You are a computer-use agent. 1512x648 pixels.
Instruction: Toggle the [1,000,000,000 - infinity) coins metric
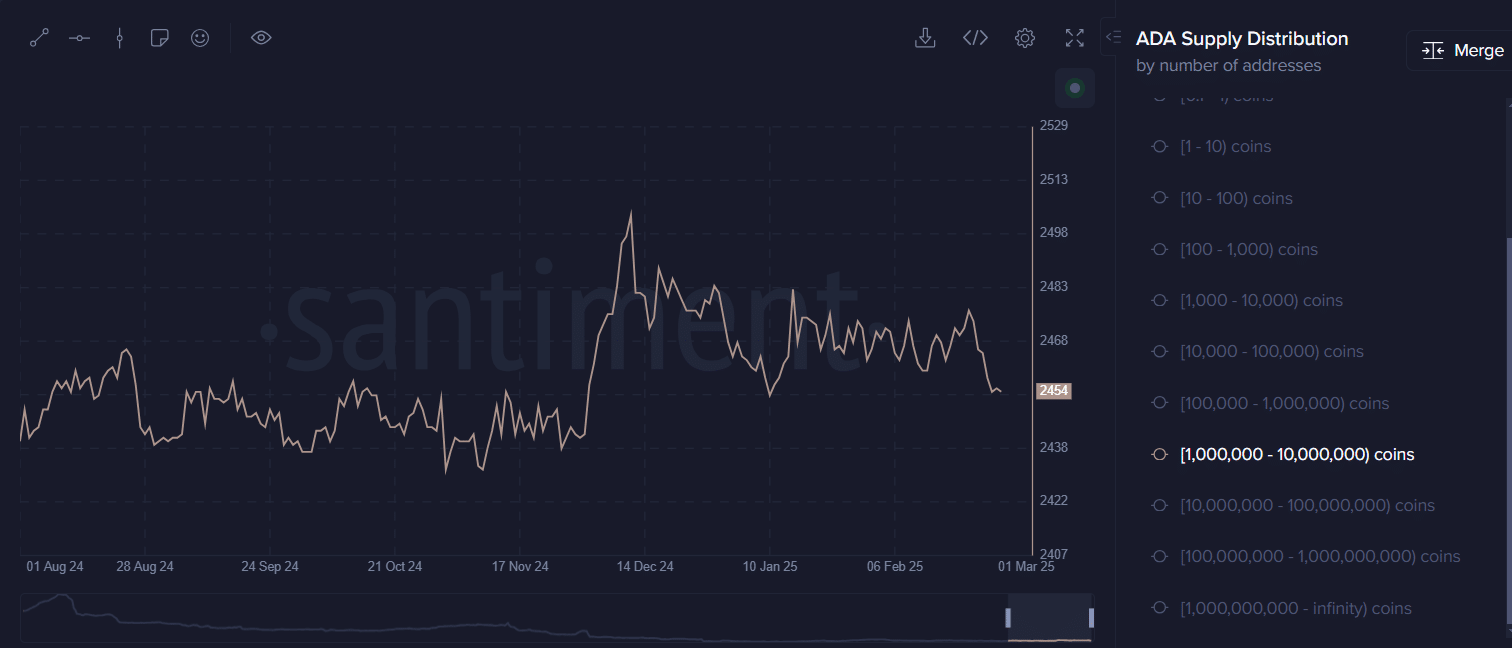point(1281,608)
